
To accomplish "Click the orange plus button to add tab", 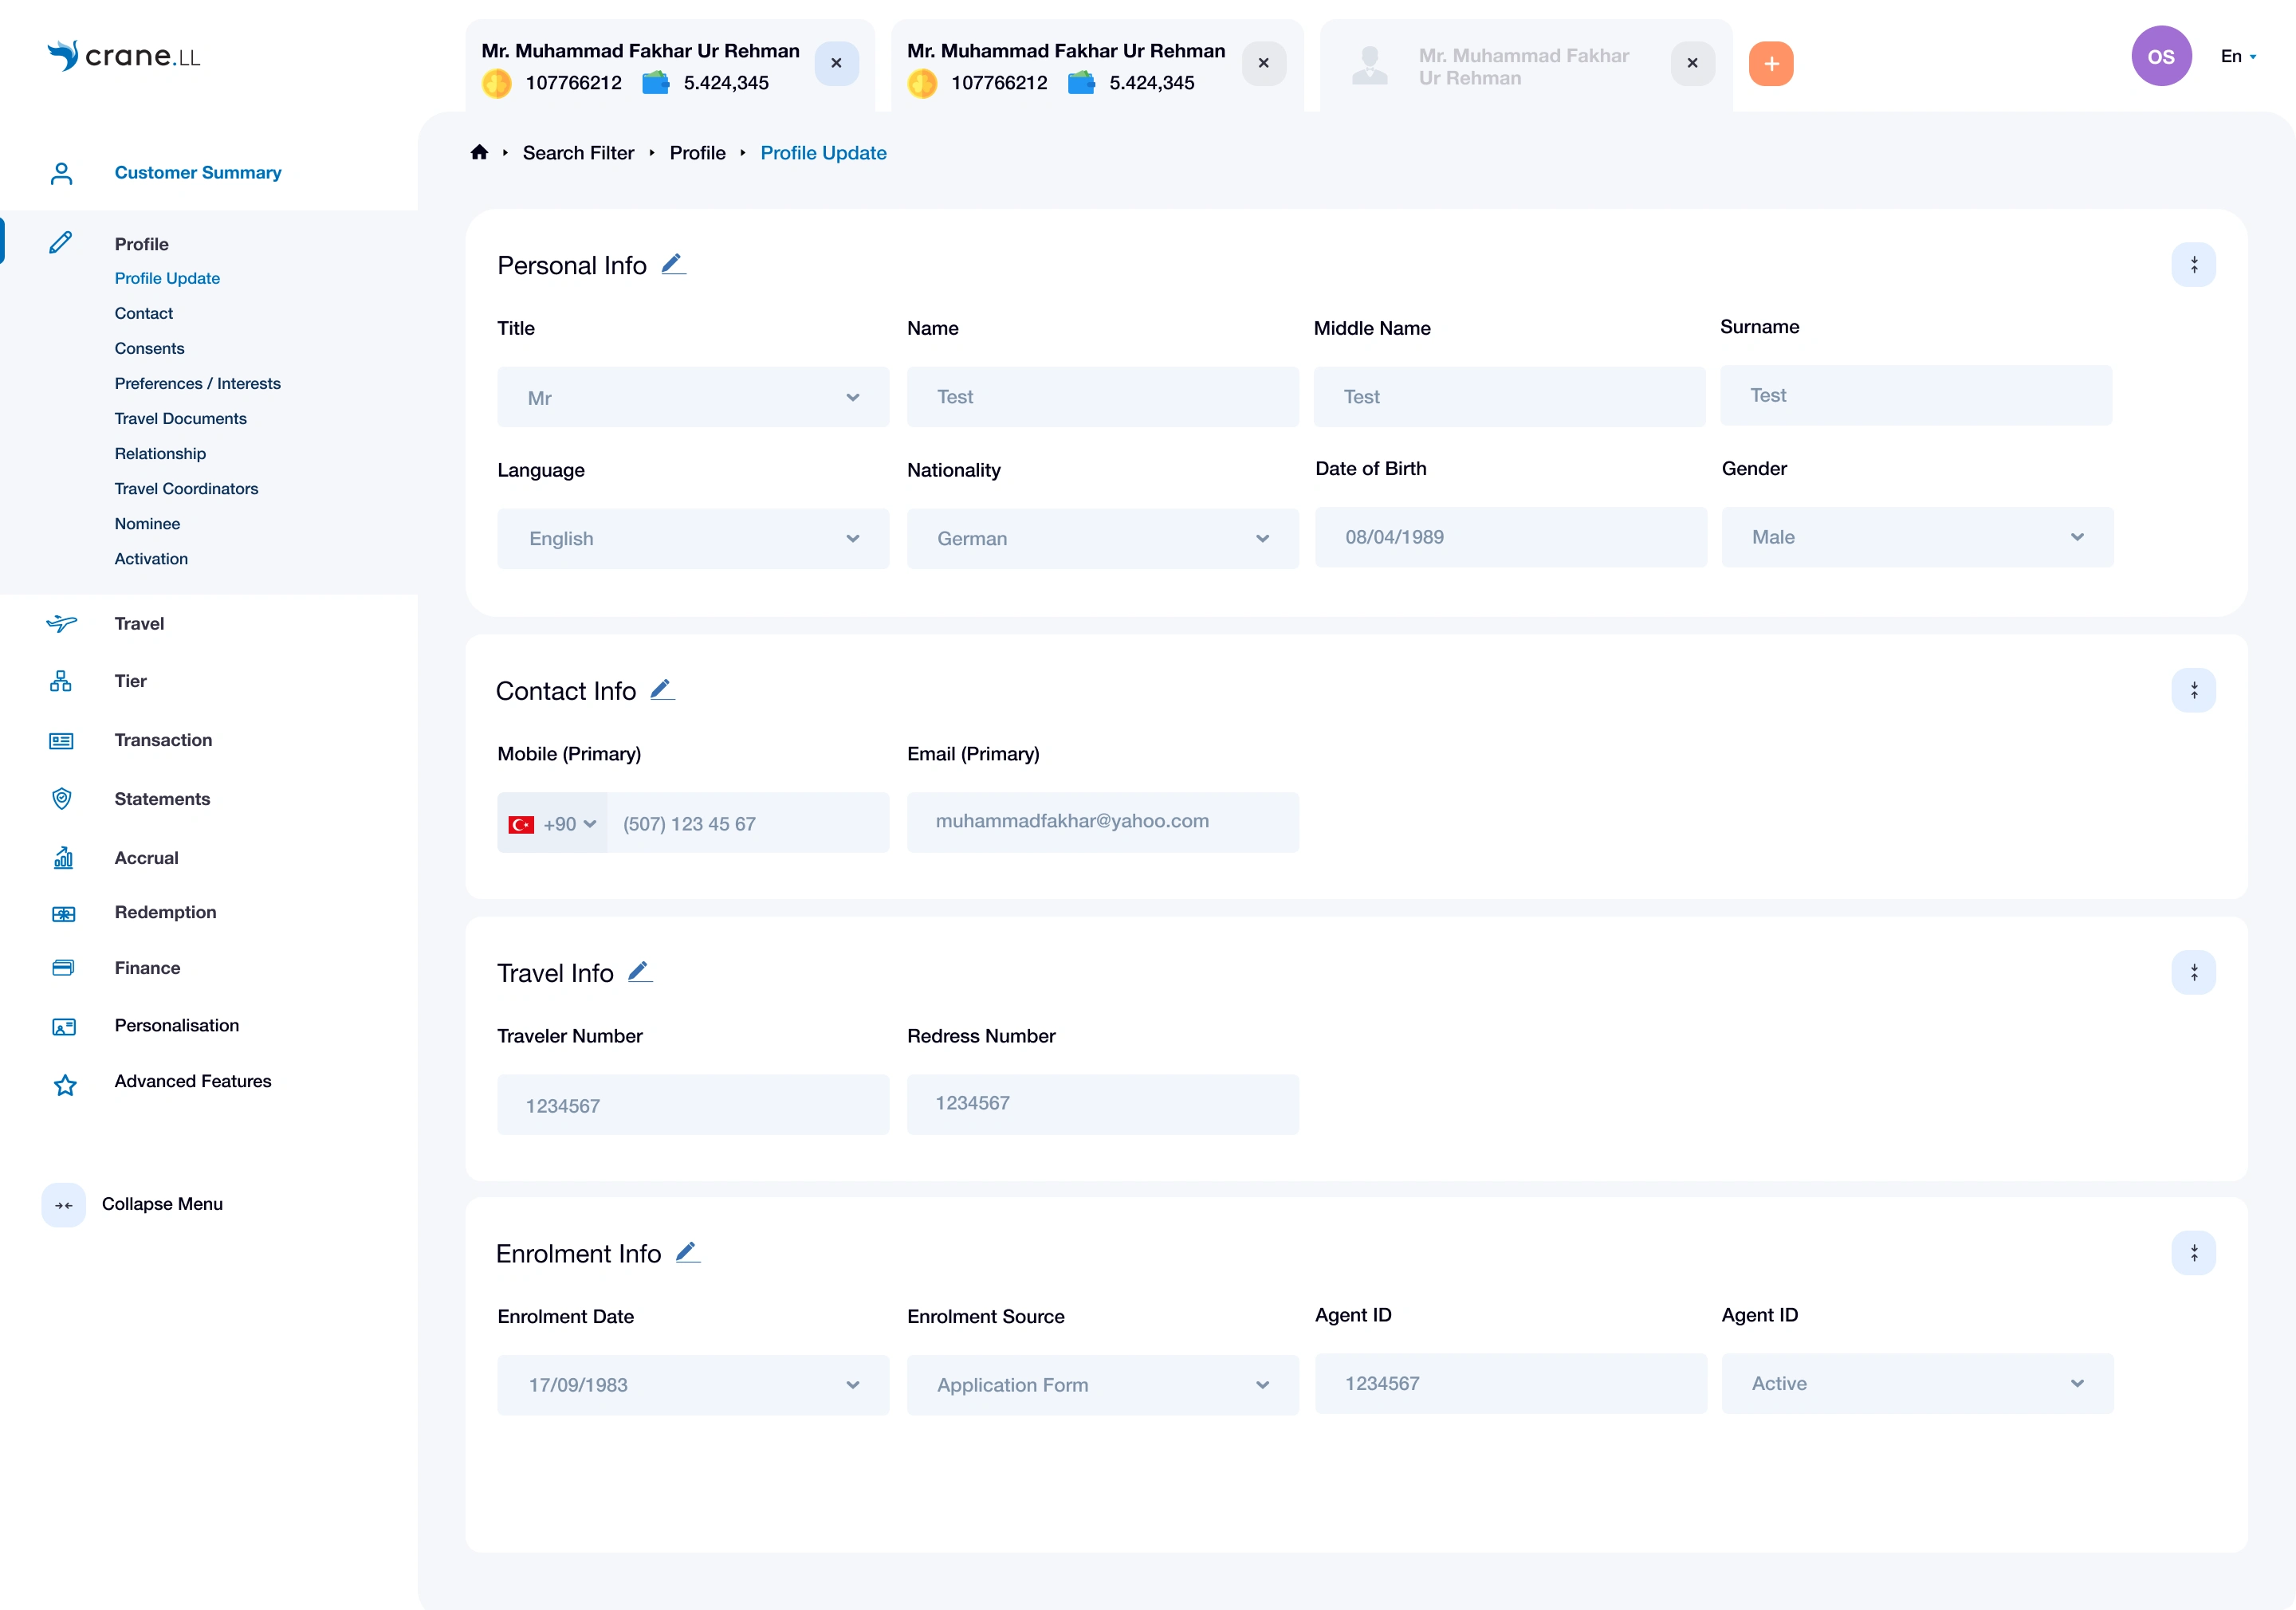I will click(x=1770, y=64).
